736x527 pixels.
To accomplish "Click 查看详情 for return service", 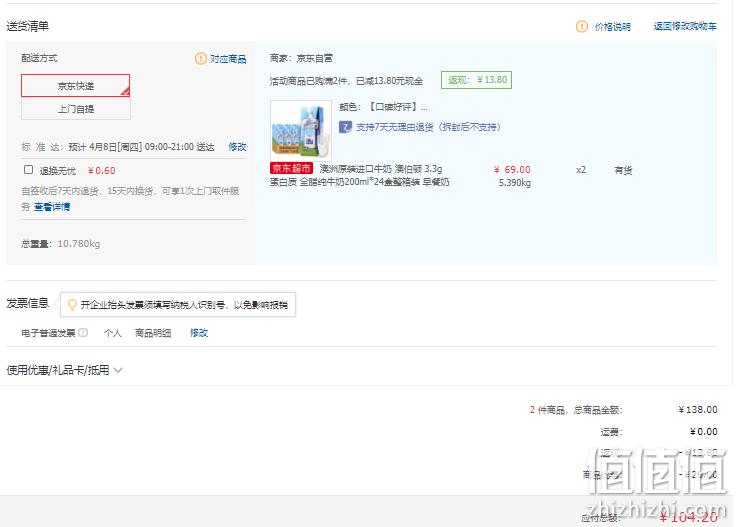I will [52, 206].
